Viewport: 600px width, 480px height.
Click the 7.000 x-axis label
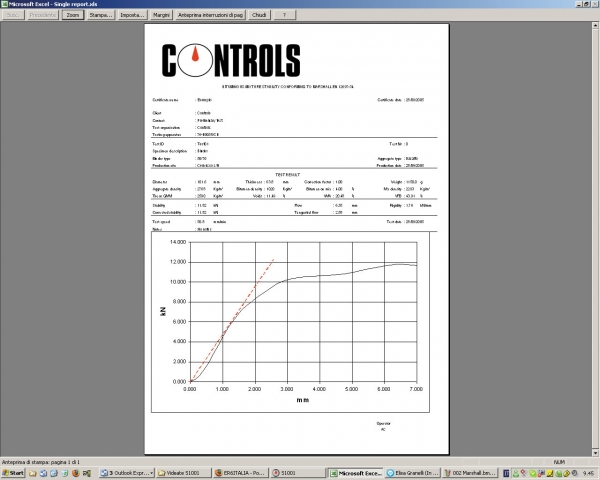pyautogui.click(x=416, y=389)
